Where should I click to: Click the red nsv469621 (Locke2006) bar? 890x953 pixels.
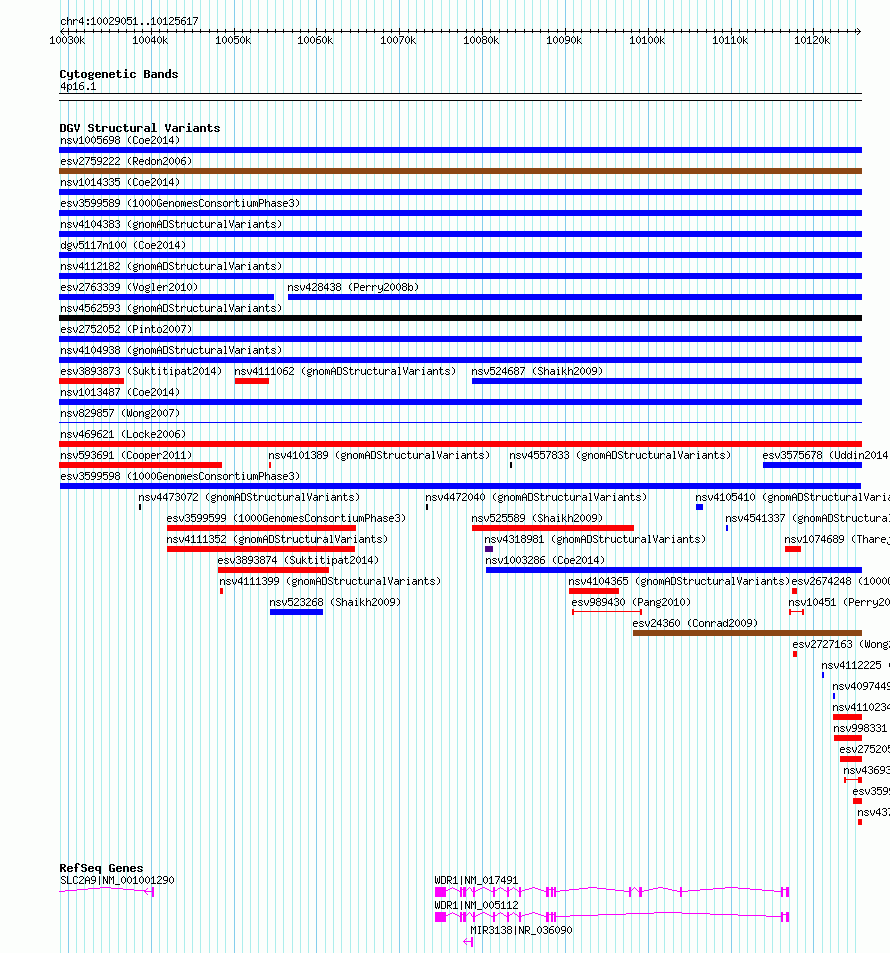(x=460, y=444)
